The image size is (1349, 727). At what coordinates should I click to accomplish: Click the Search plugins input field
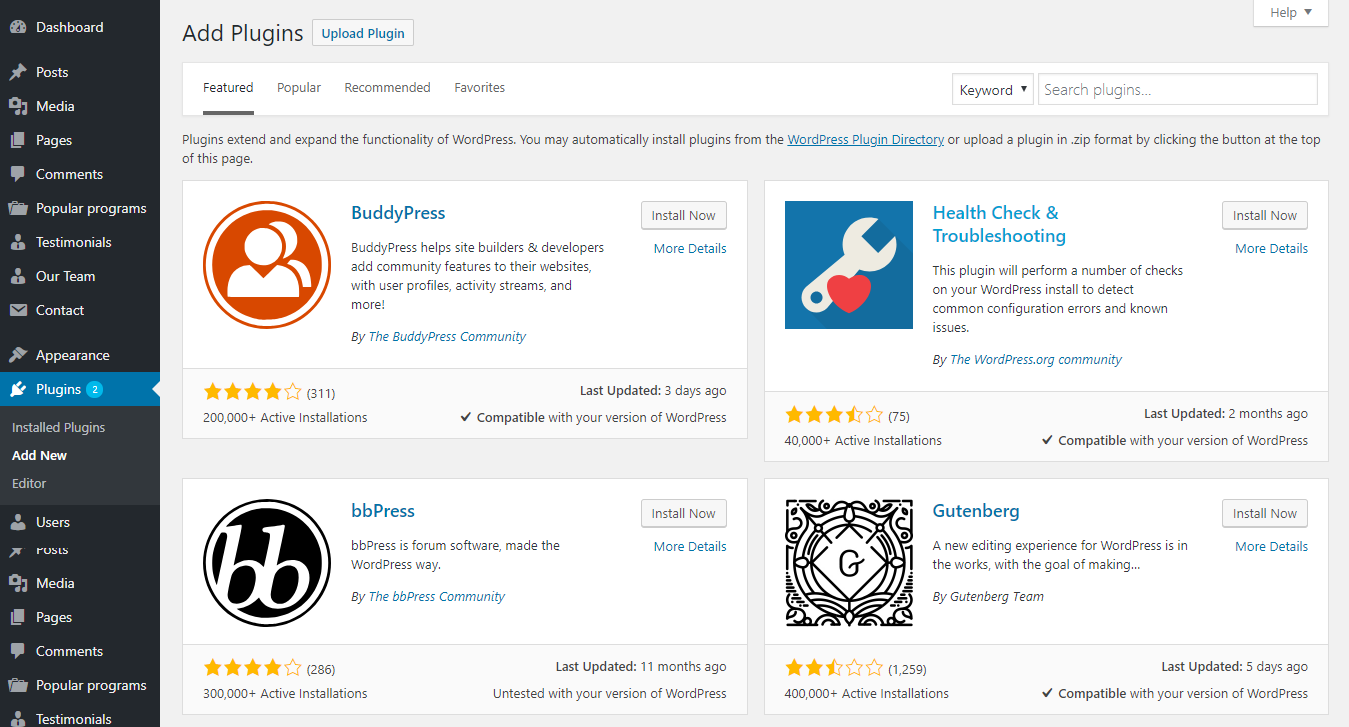pyautogui.click(x=1177, y=90)
